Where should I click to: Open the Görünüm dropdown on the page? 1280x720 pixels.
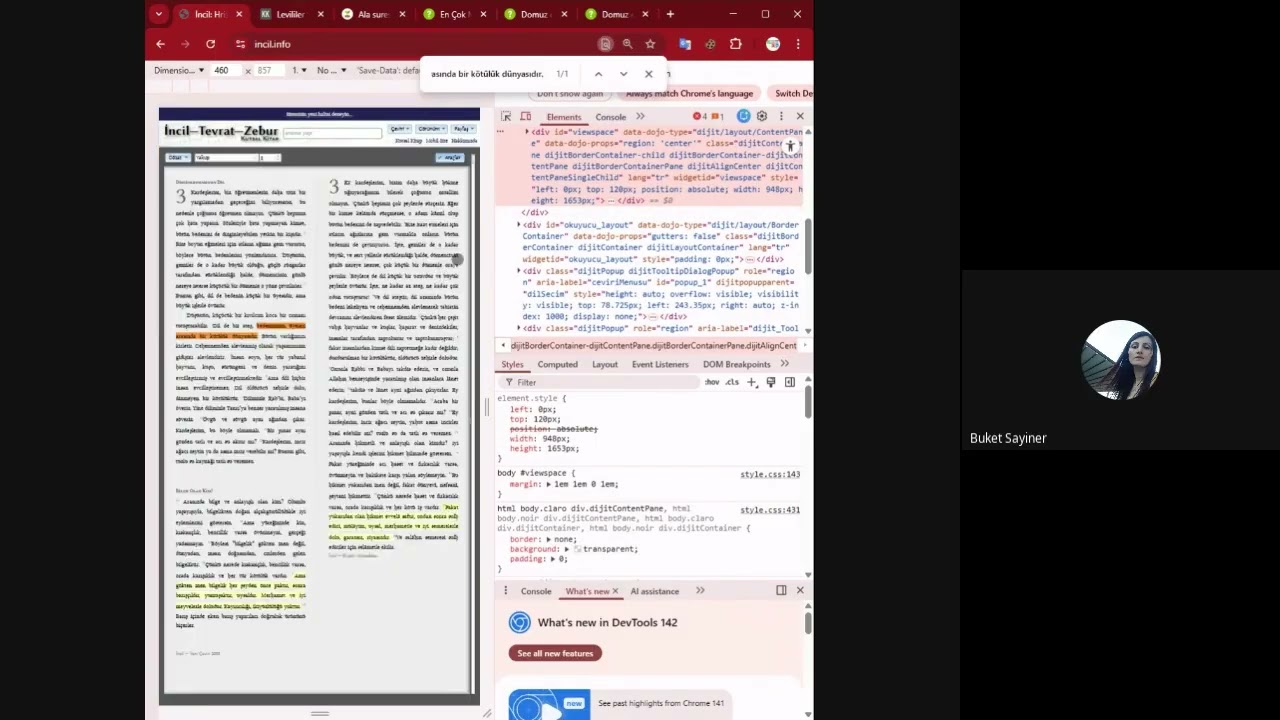(430, 129)
